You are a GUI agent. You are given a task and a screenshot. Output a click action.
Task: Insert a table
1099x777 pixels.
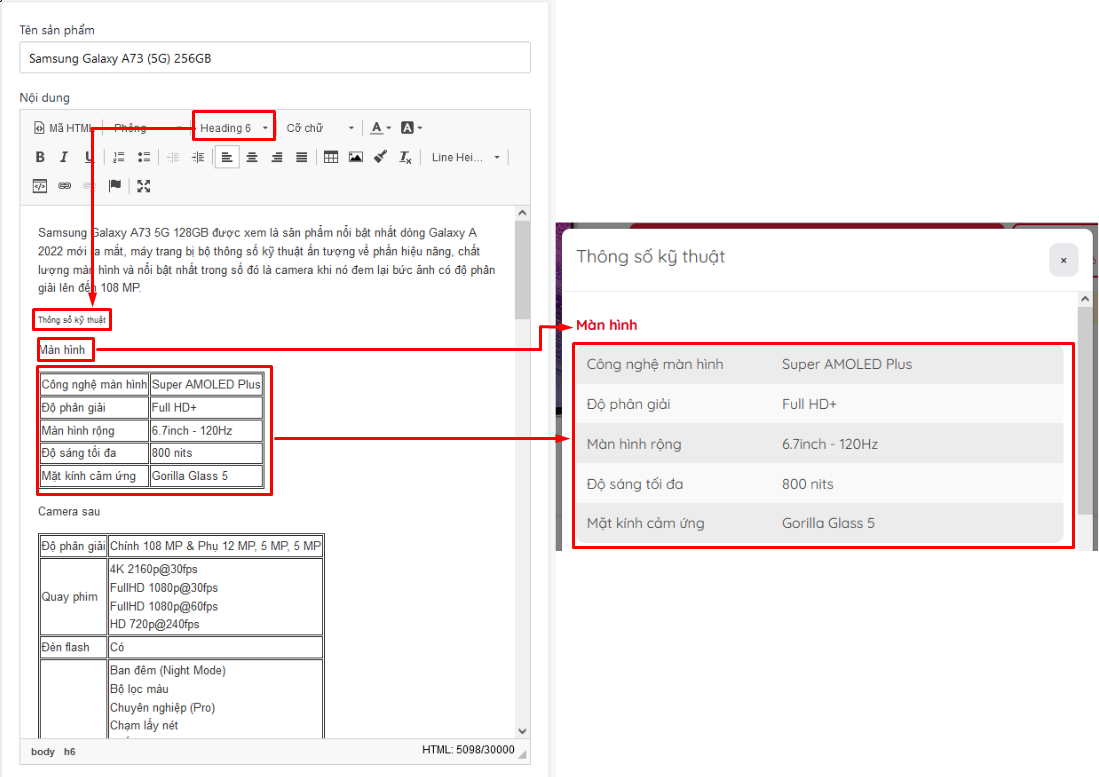pos(331,157)
